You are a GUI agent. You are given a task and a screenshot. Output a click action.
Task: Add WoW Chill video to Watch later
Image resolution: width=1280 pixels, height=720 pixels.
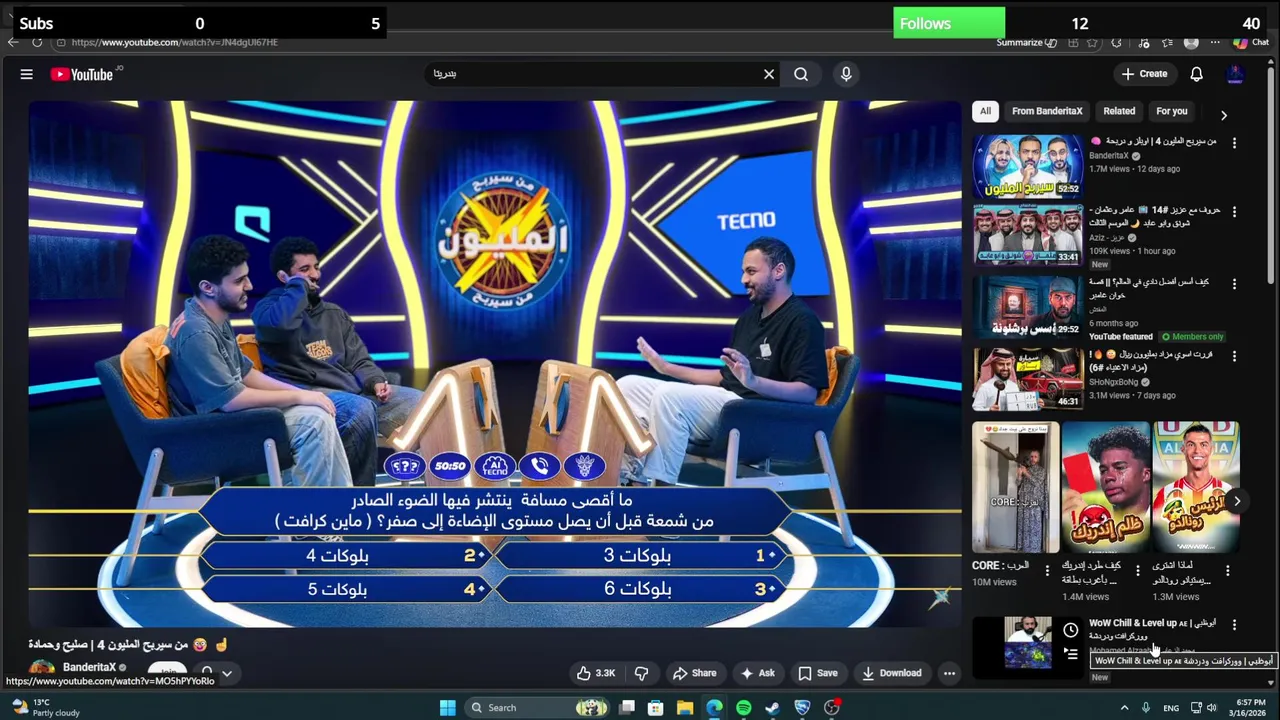click(1071, 630)
